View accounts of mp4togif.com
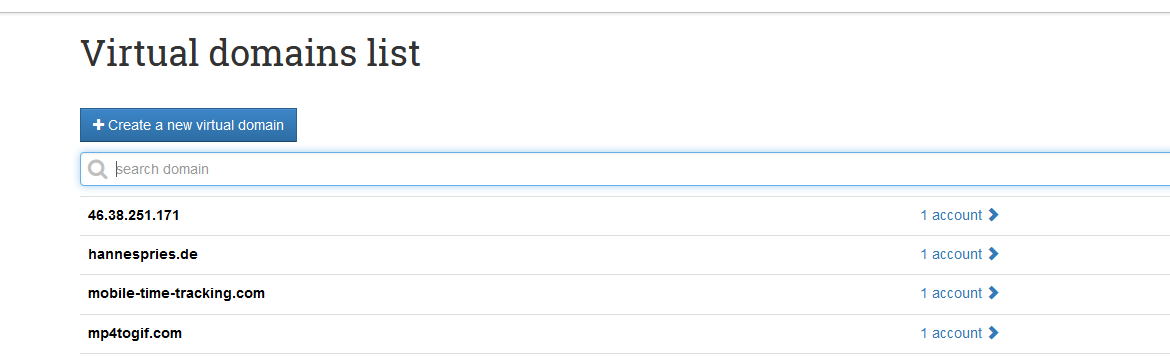Image resolution: width=1170 pixels, height=361 pixels. (x=951, y=333)
